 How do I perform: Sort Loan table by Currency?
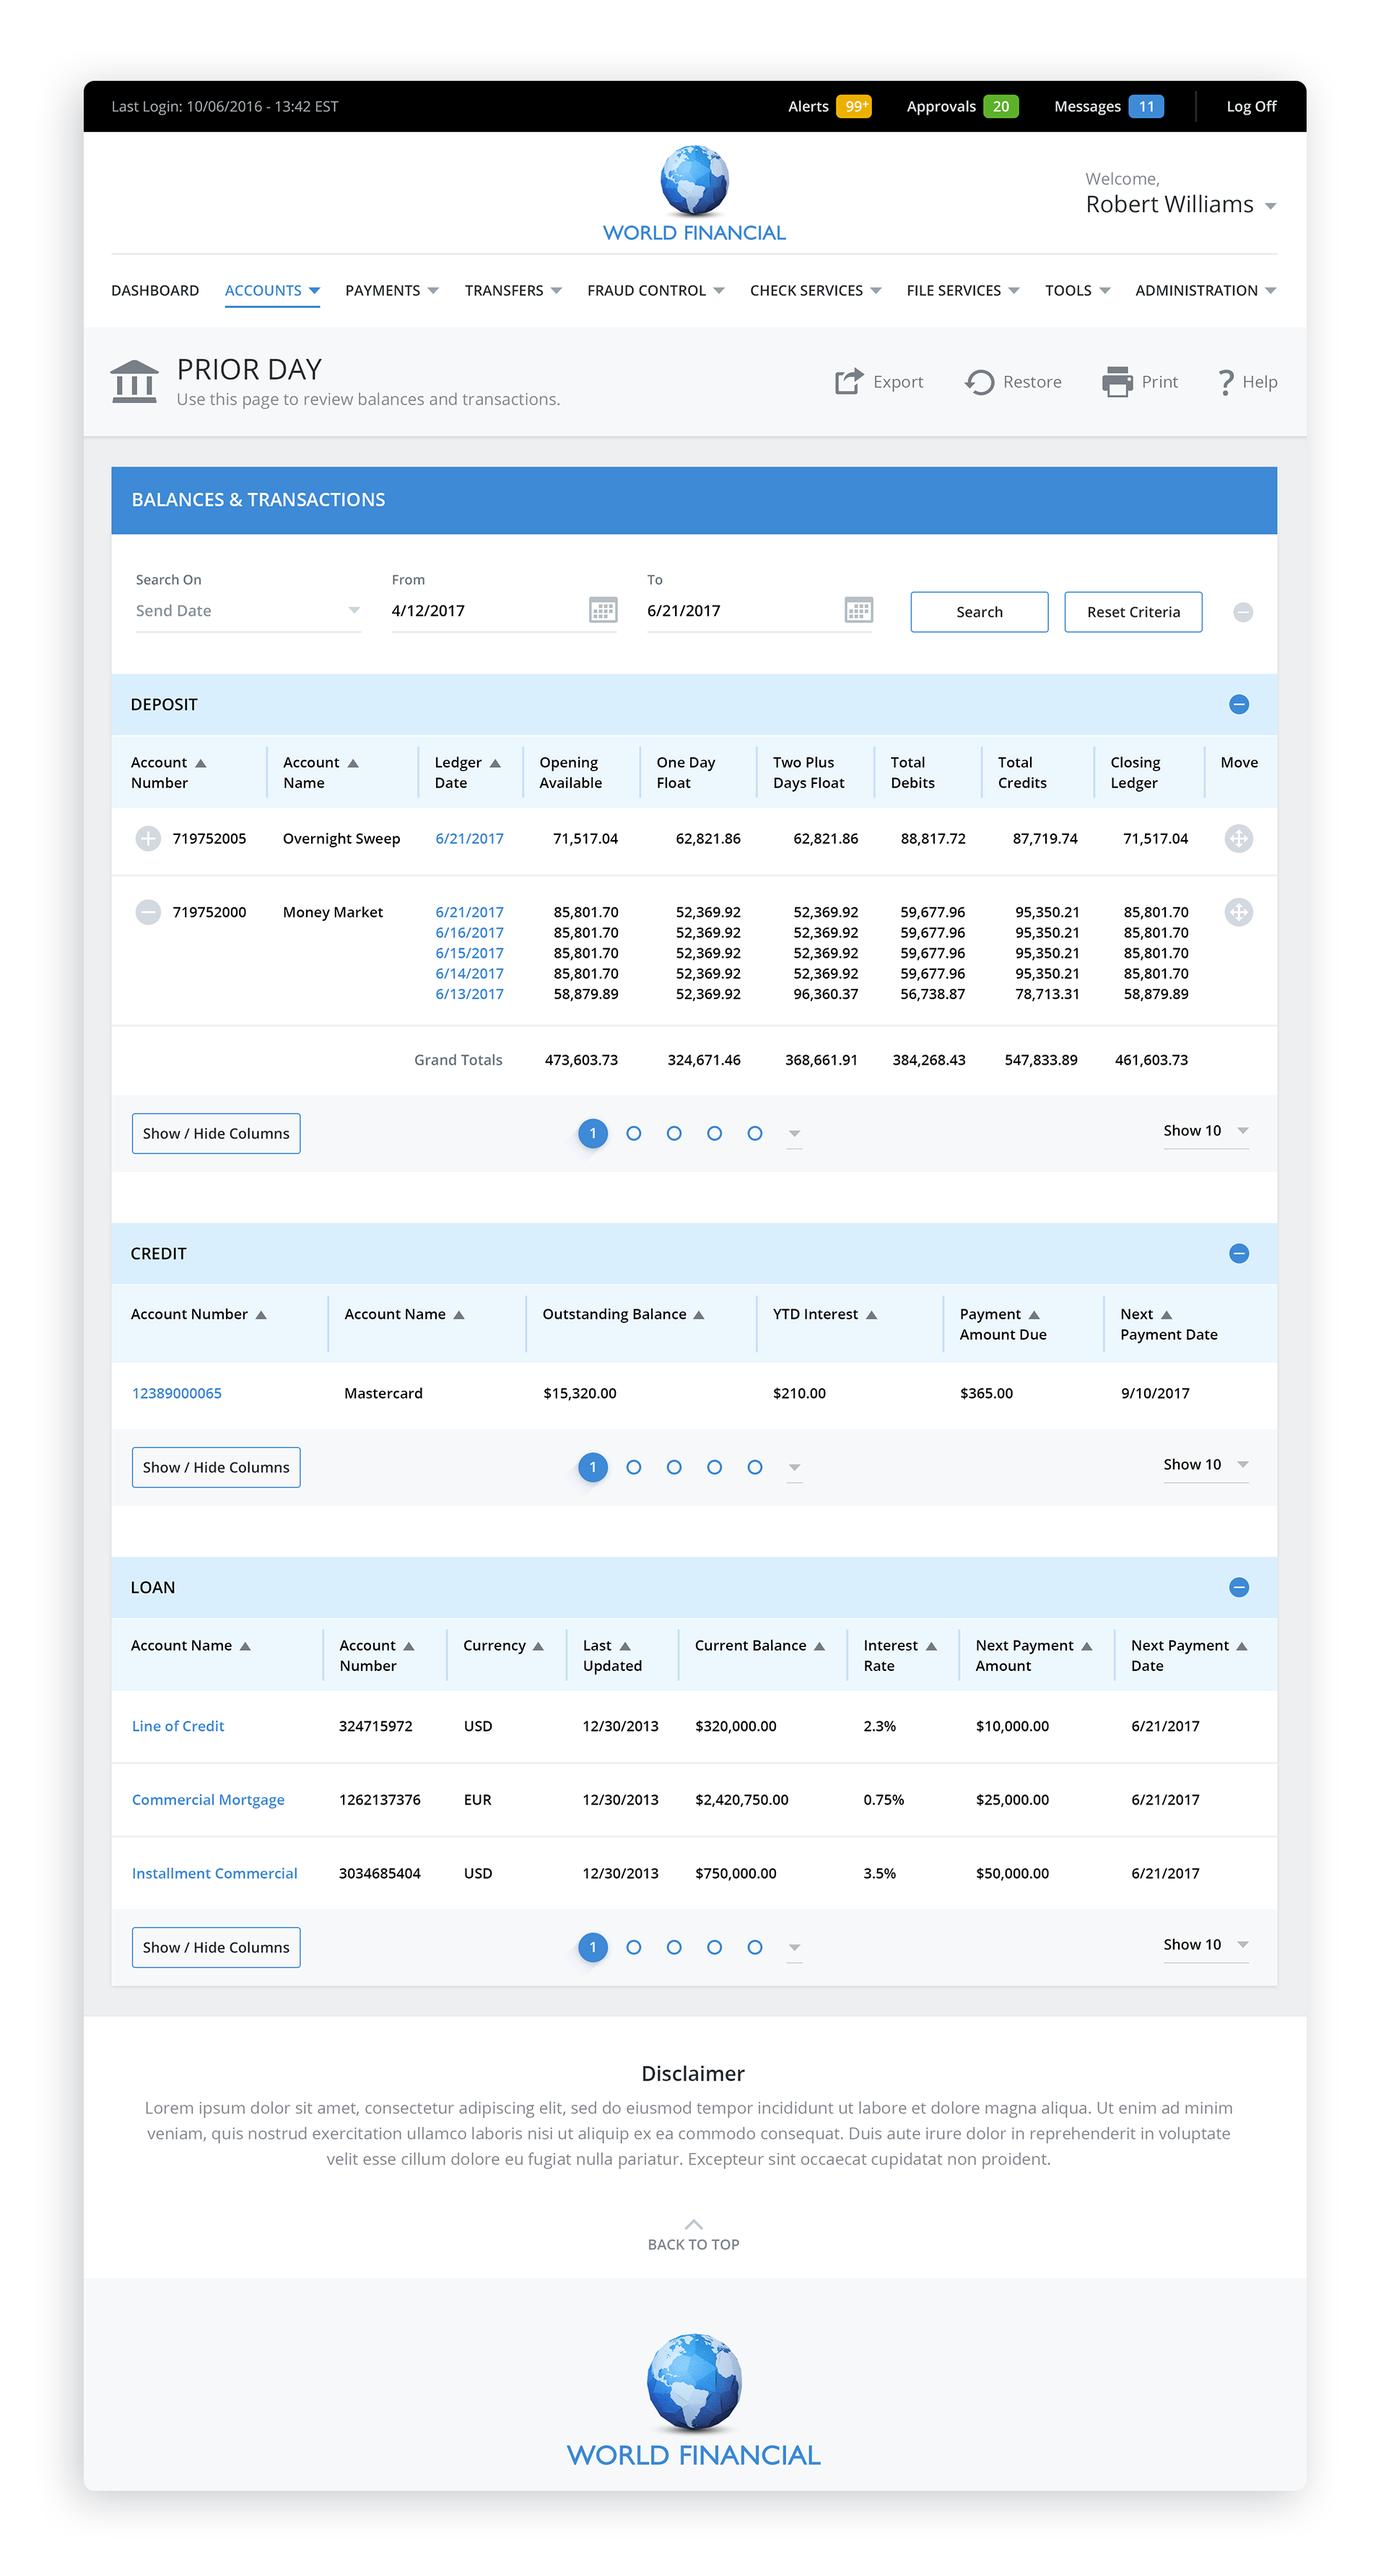538,1646
